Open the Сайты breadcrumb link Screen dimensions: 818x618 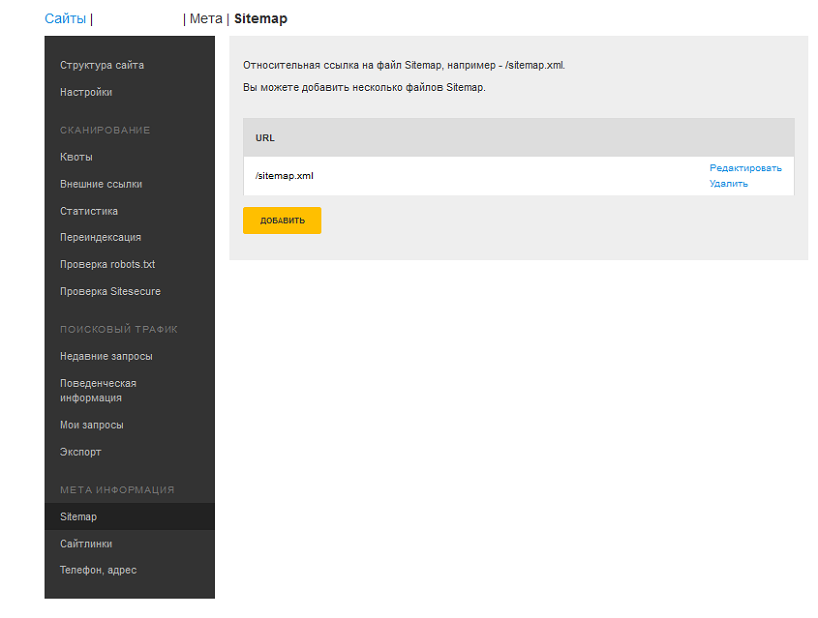click(x=65, y=19)
